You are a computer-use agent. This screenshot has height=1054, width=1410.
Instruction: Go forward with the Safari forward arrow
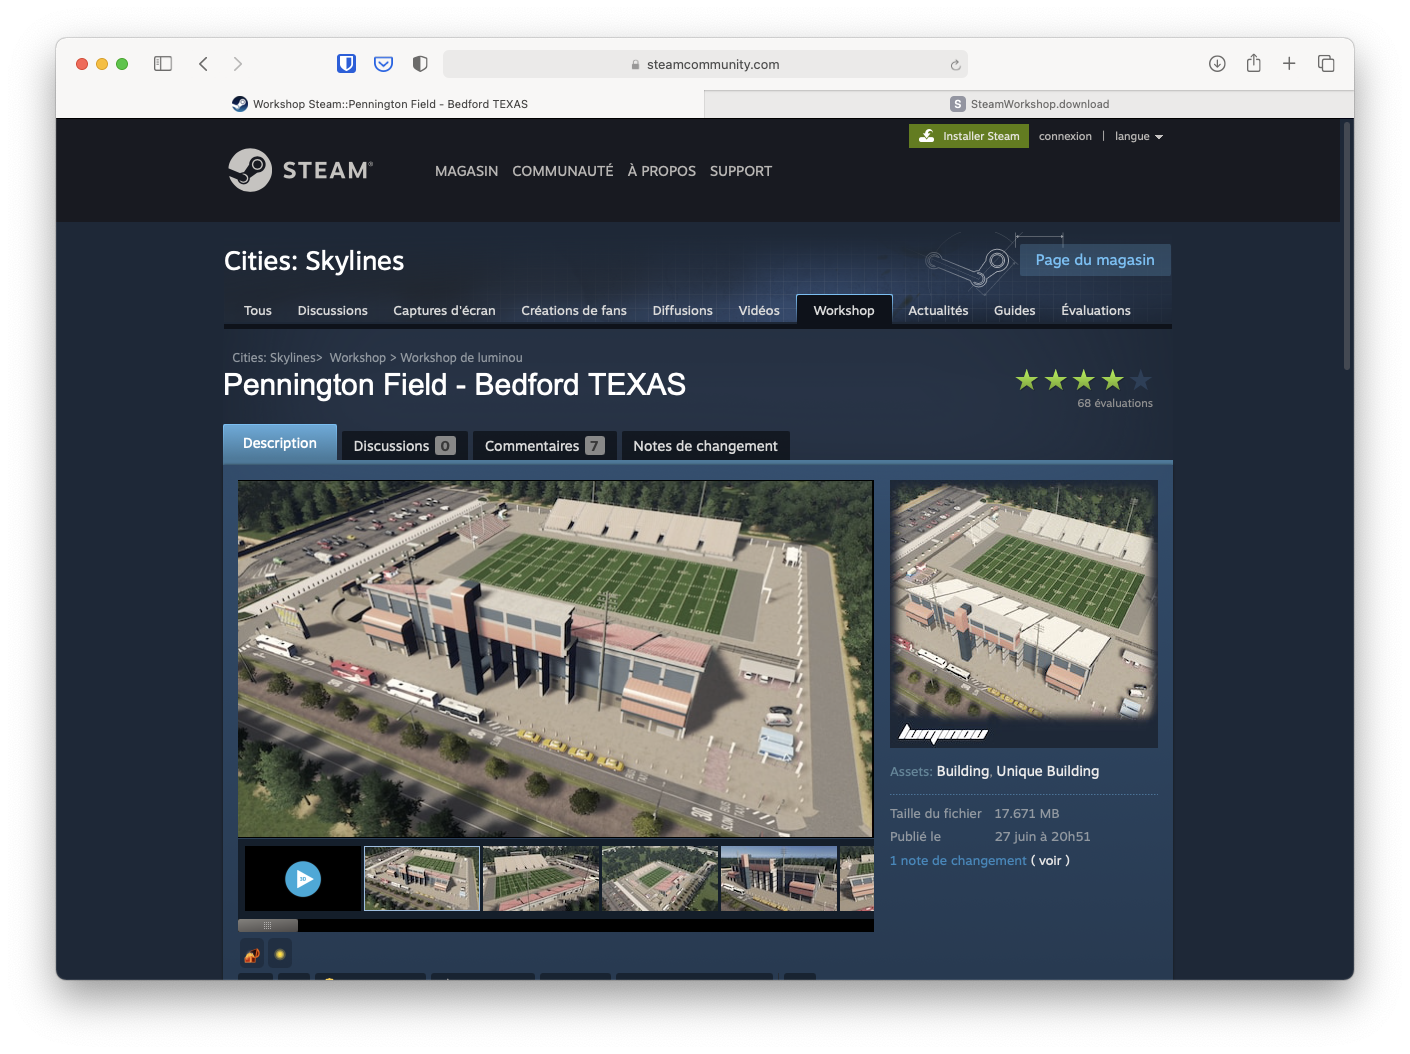coord(237,64)
